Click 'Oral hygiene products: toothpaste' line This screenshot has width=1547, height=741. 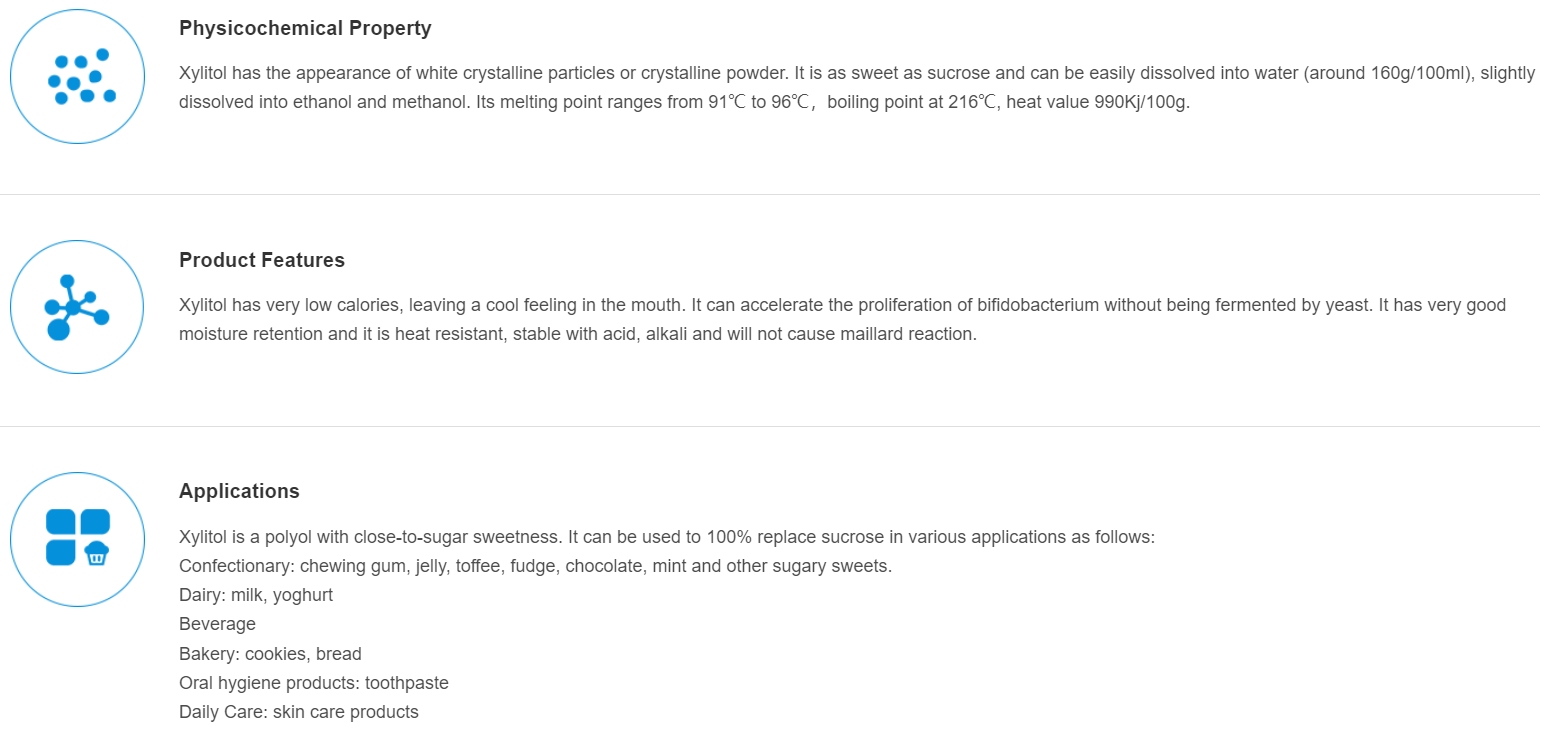(314, 683)
